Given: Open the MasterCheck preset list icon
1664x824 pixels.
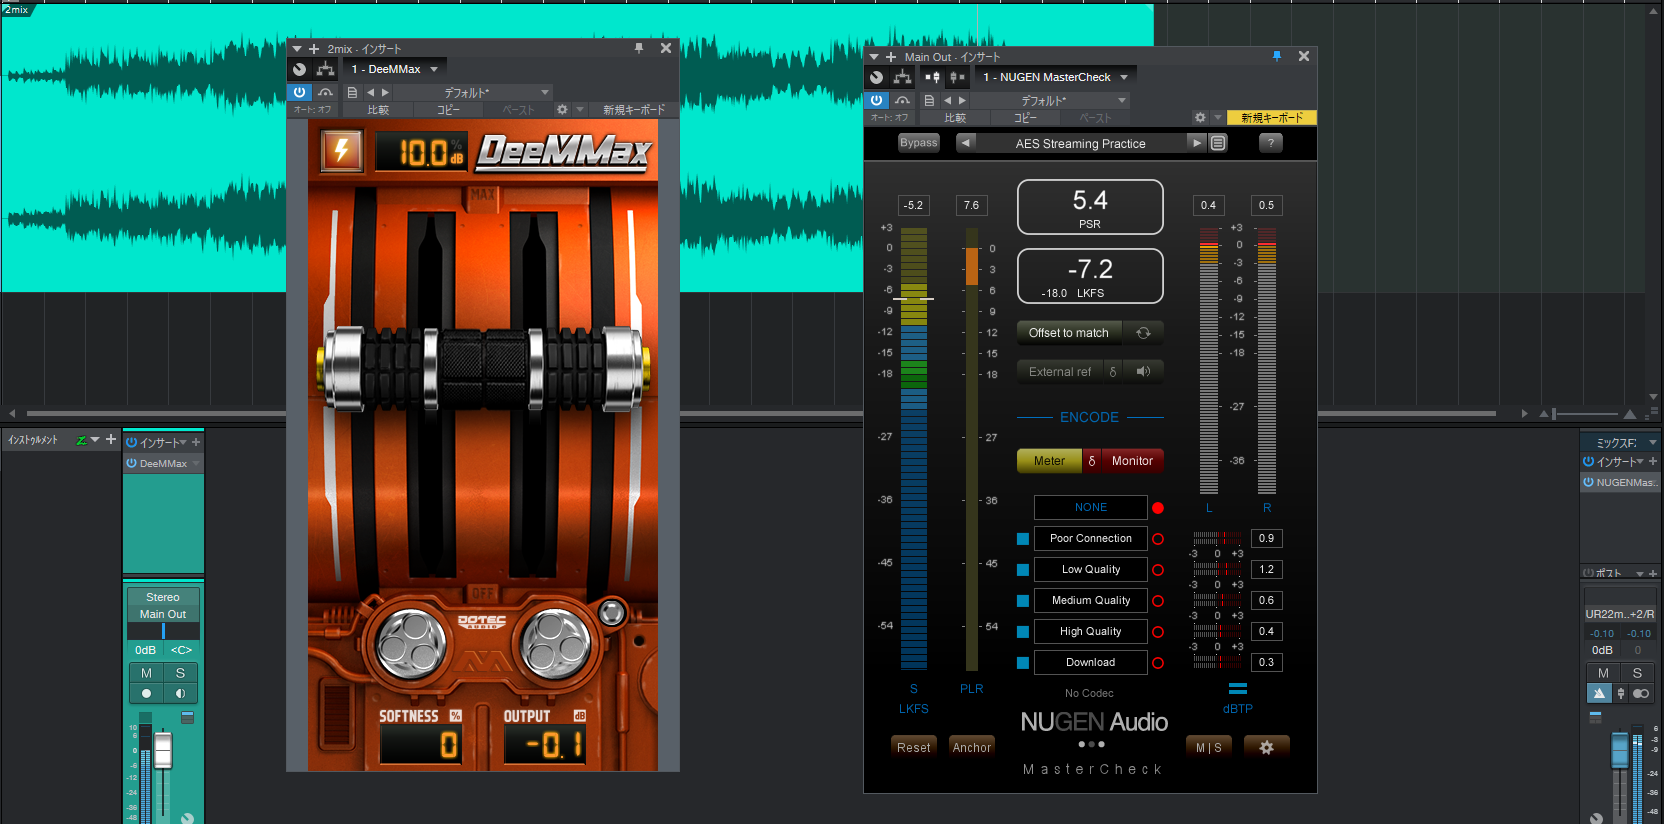Looking at the screenshot, I should [x=1218, y=143].
